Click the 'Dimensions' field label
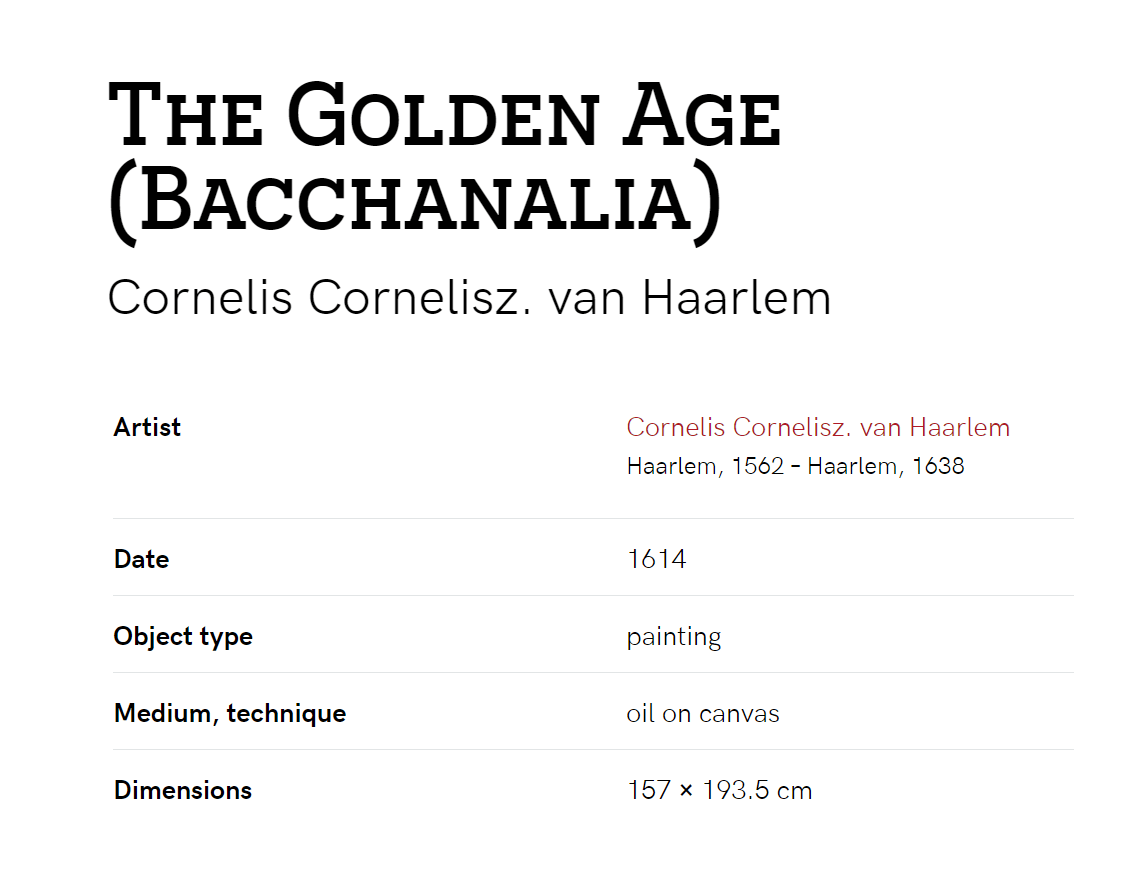The width and height of the screenshot is (1132, 881). (x=183, y=790)
